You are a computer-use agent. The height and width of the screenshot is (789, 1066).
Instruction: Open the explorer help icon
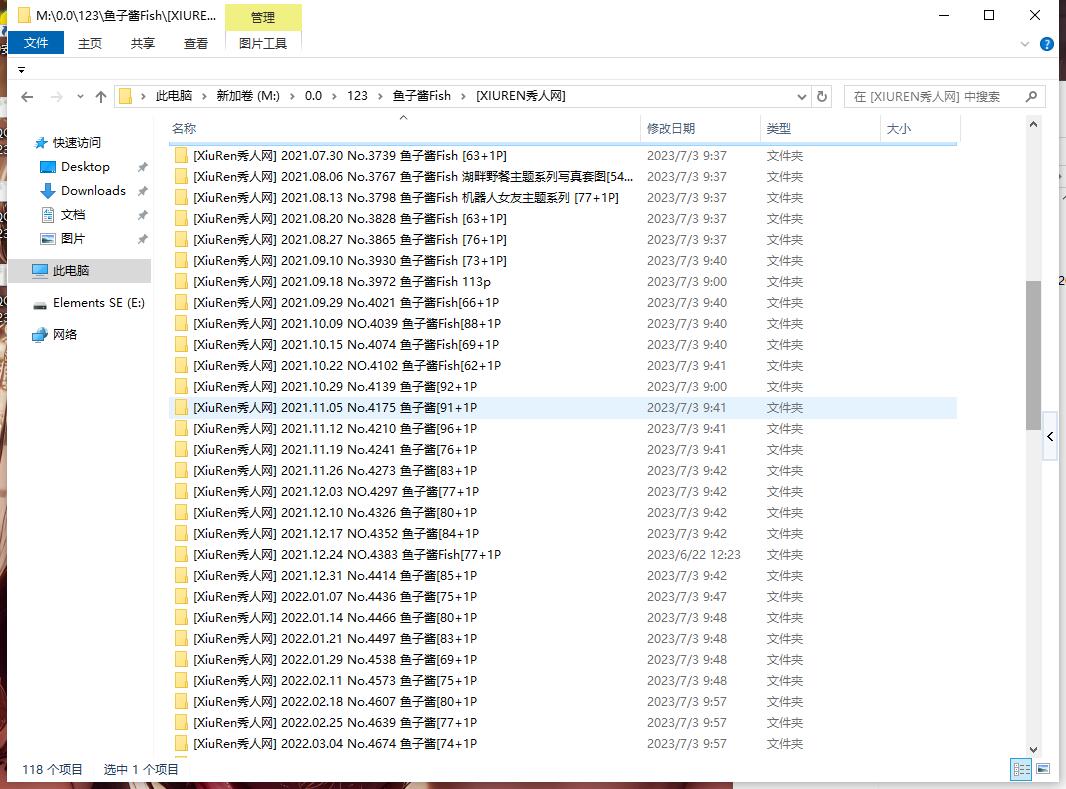point(1047,44)
